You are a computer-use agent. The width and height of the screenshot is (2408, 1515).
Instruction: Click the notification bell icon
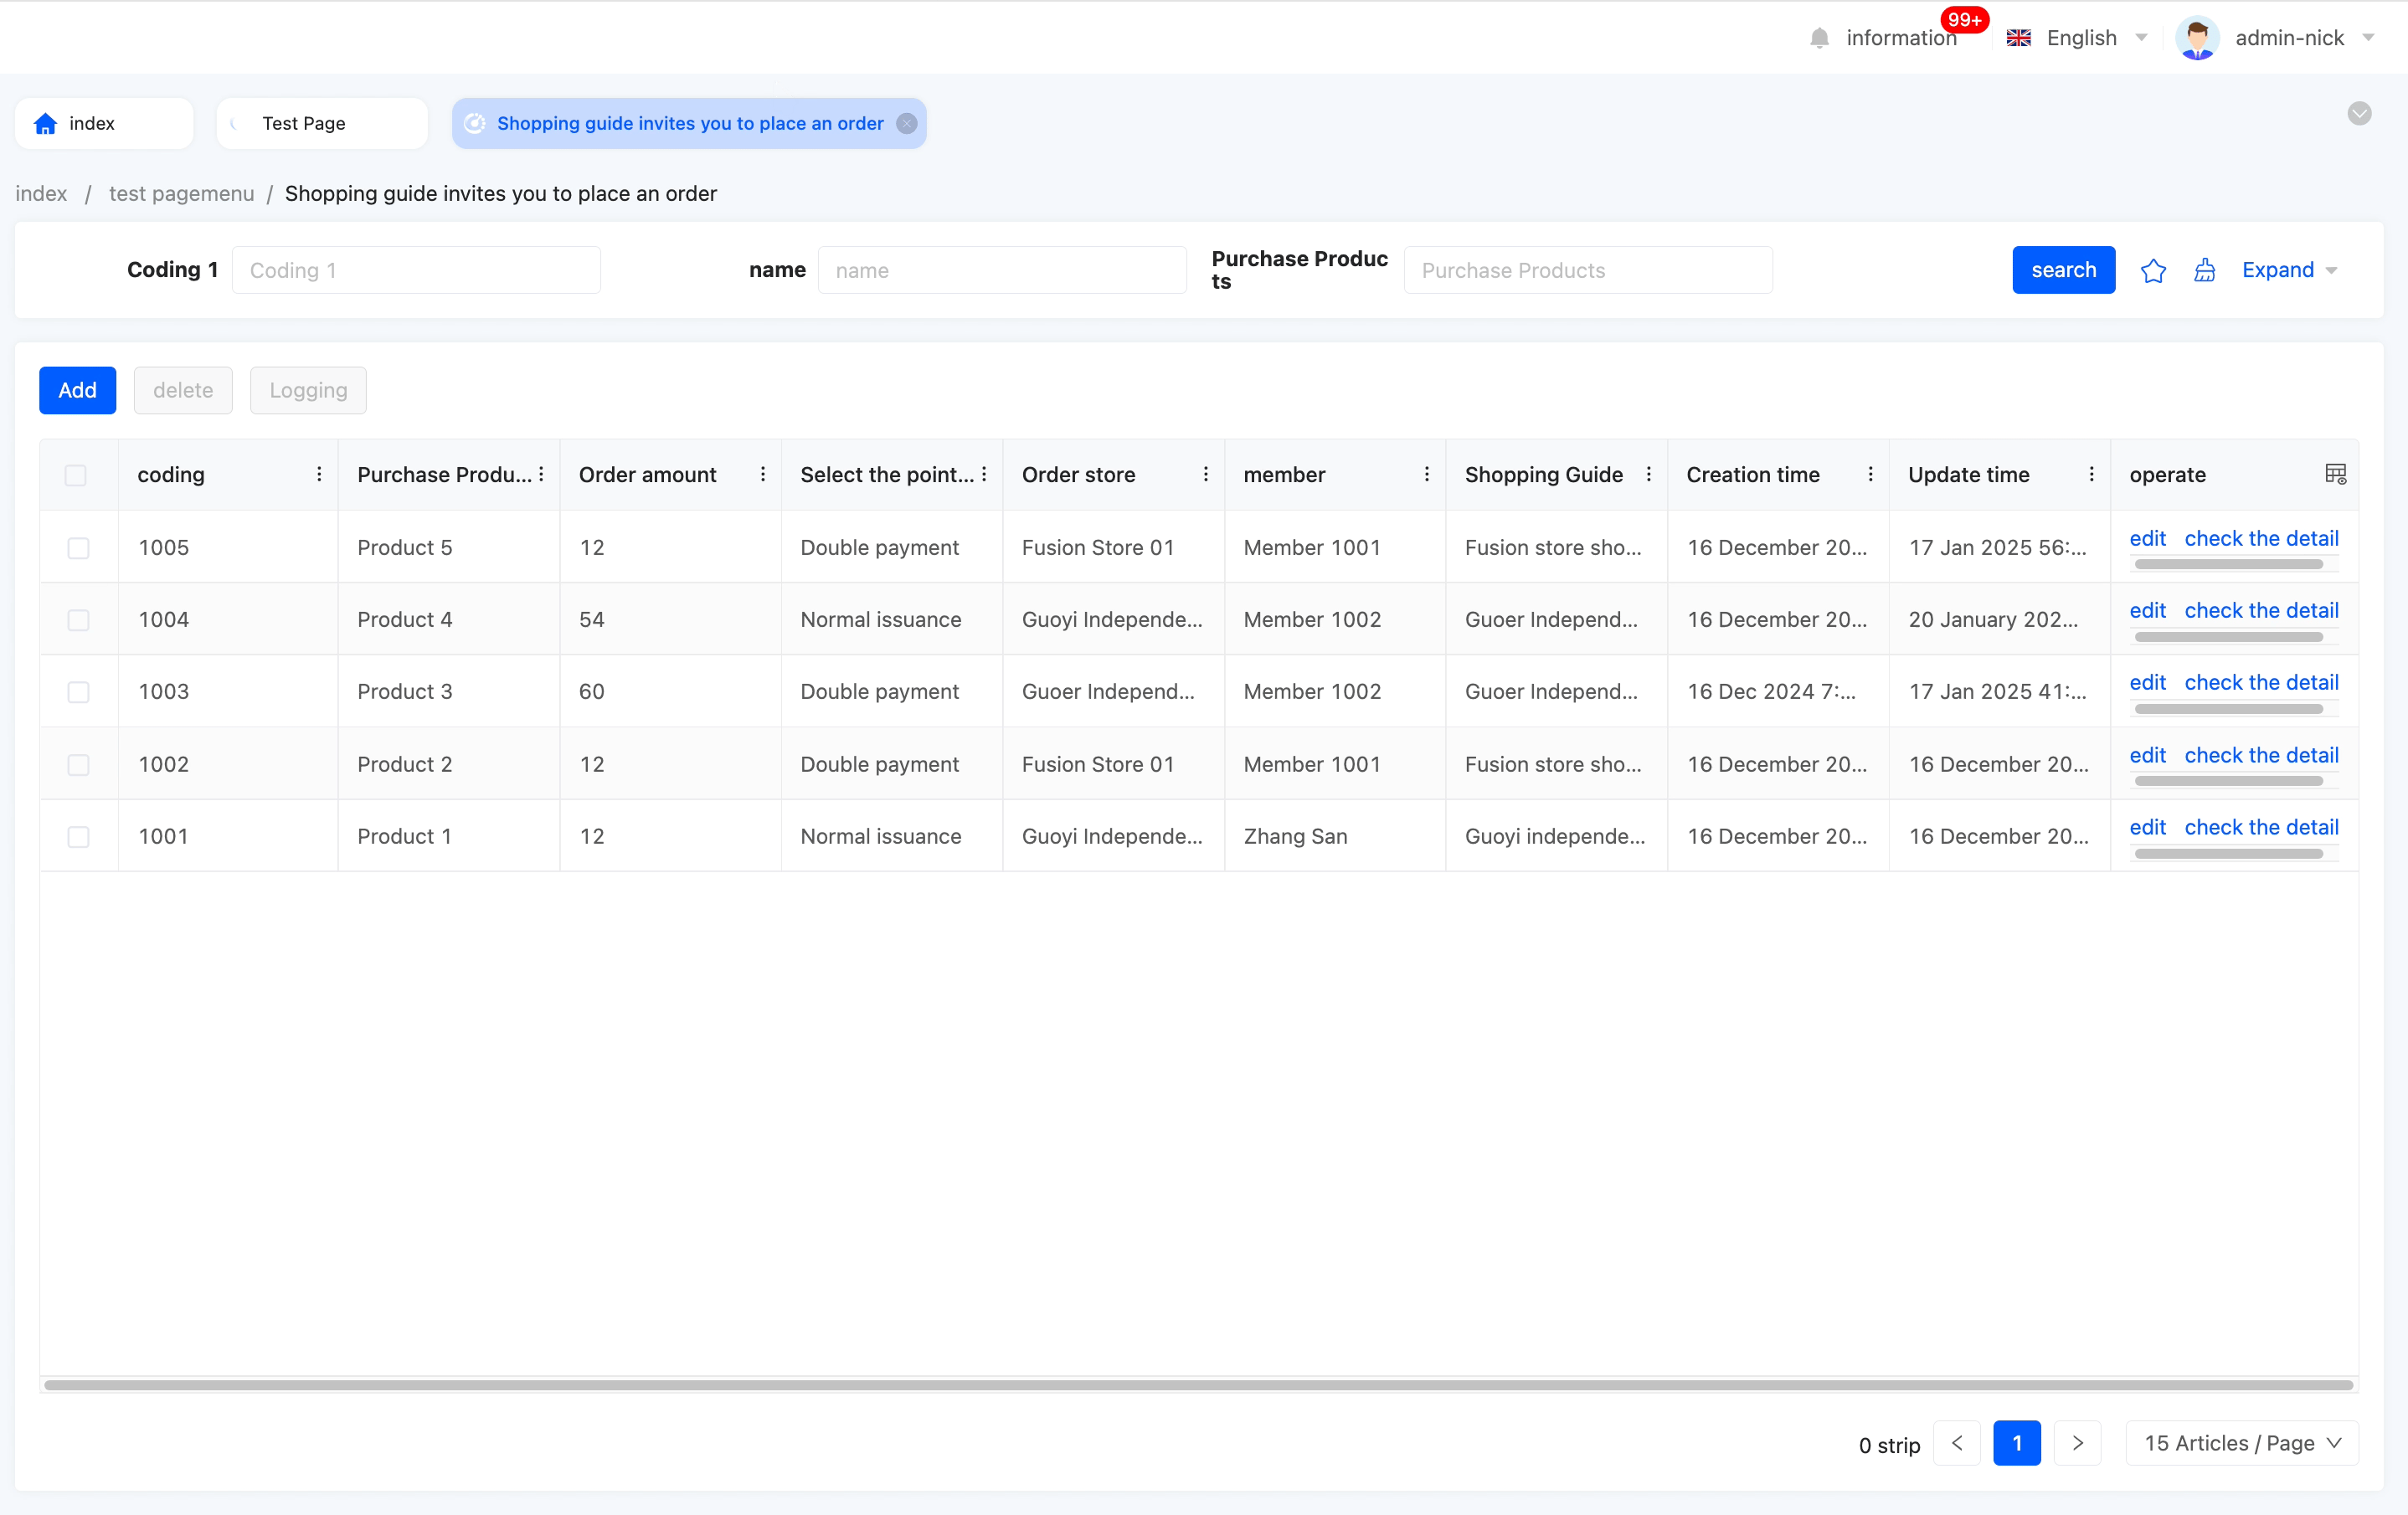click(x=1819, y=38)
